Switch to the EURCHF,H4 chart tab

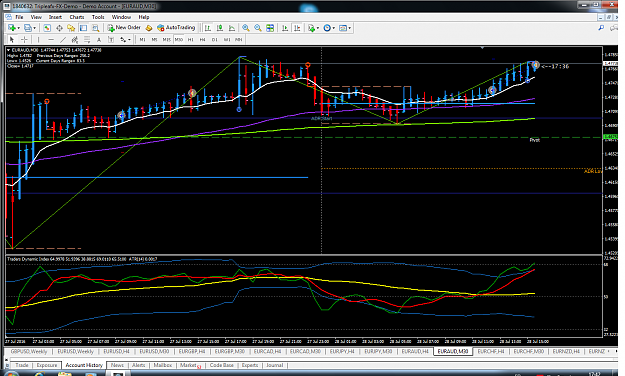click(491, 351)
